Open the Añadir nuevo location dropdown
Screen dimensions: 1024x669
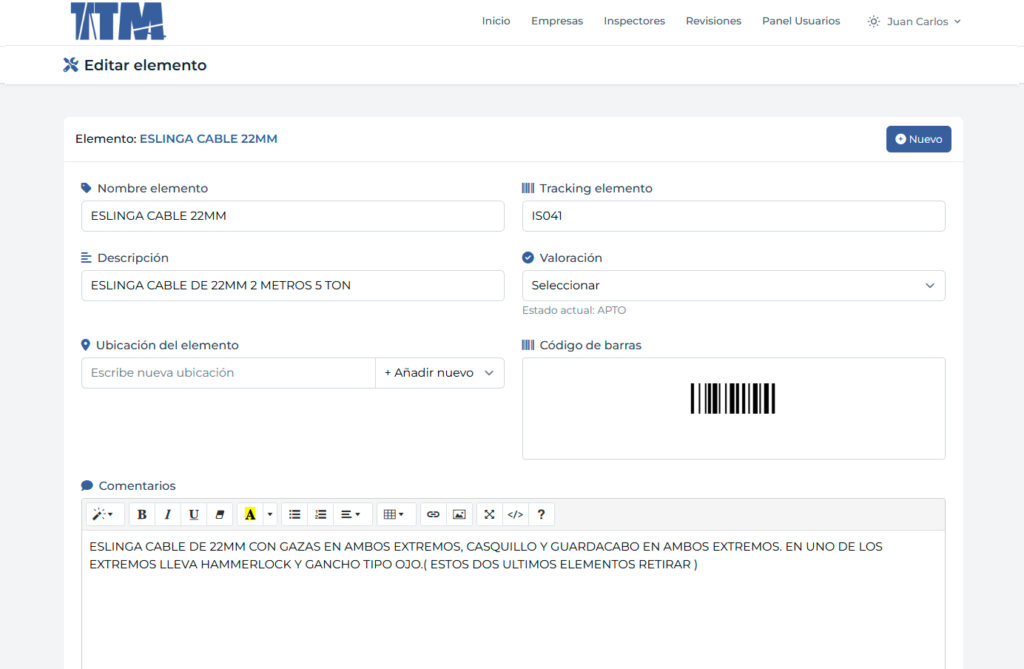point(440,372)
